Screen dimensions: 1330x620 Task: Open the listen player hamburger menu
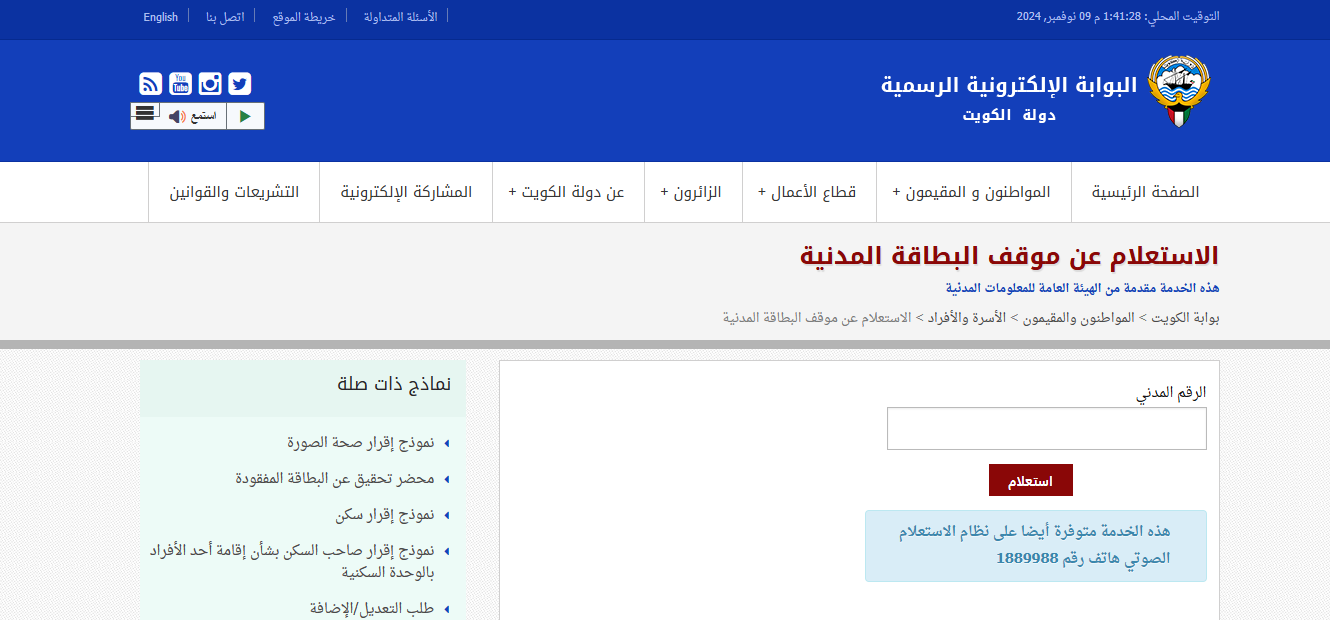click(145, 112)
